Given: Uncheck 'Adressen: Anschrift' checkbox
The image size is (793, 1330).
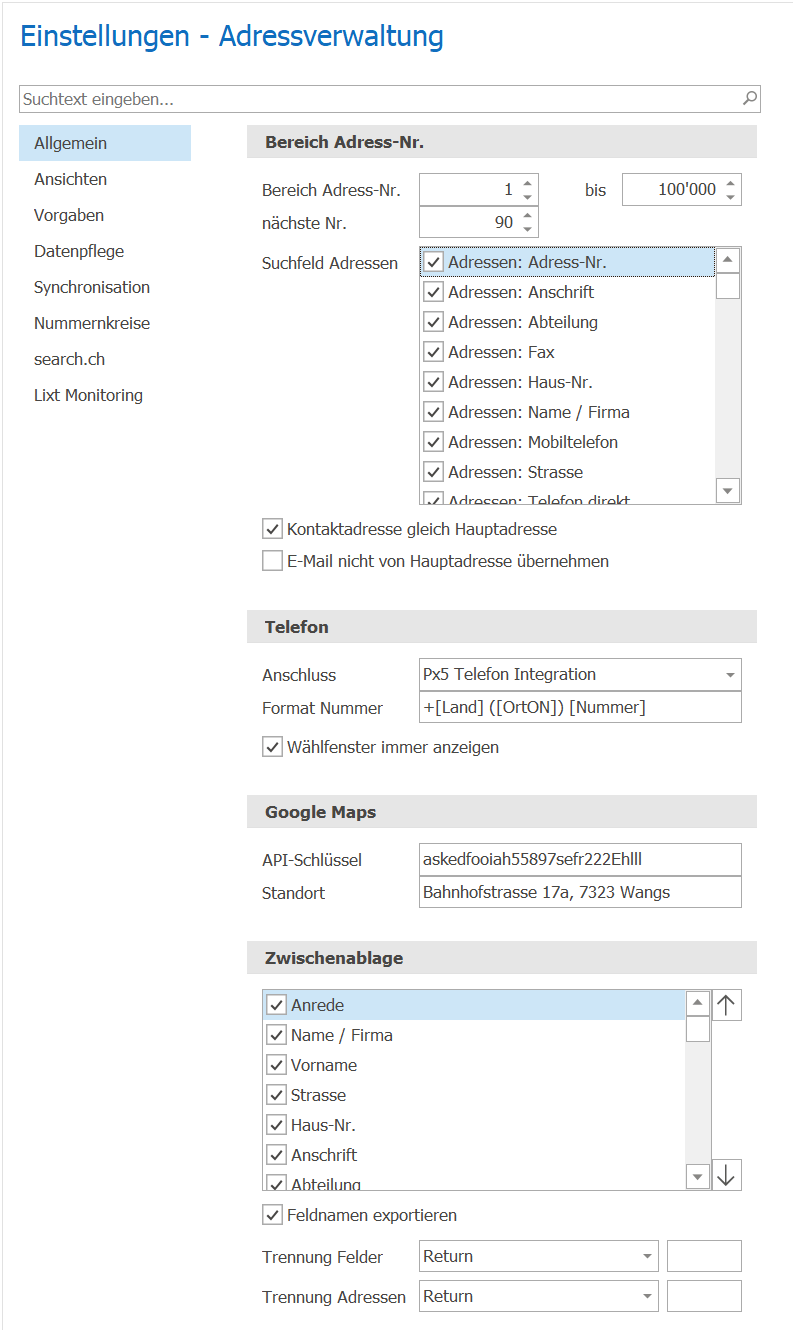Looking at the screenshot, I should 434,292.
